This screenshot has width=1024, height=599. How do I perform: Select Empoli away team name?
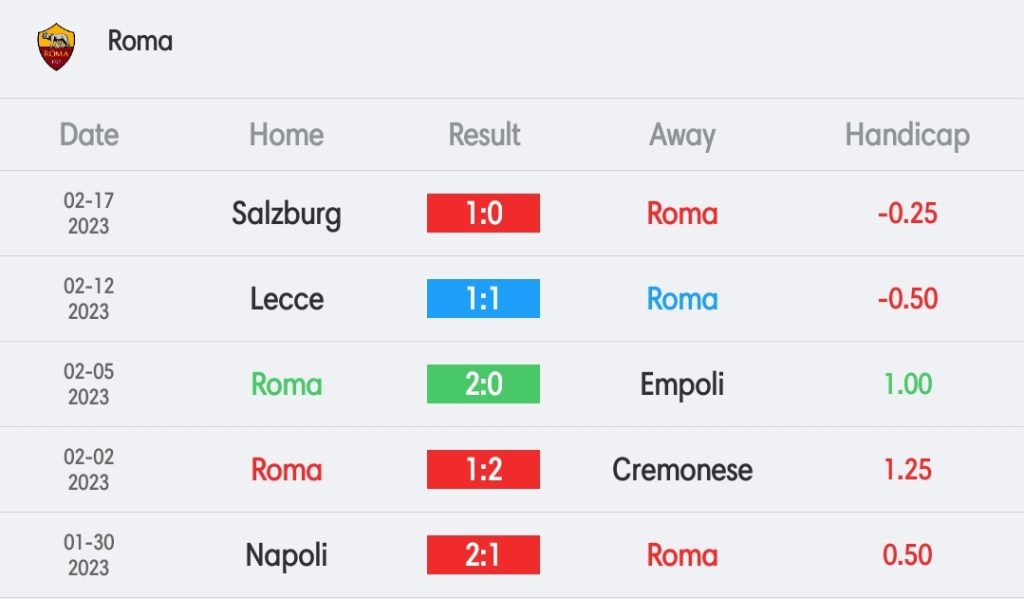pos(682,385)
